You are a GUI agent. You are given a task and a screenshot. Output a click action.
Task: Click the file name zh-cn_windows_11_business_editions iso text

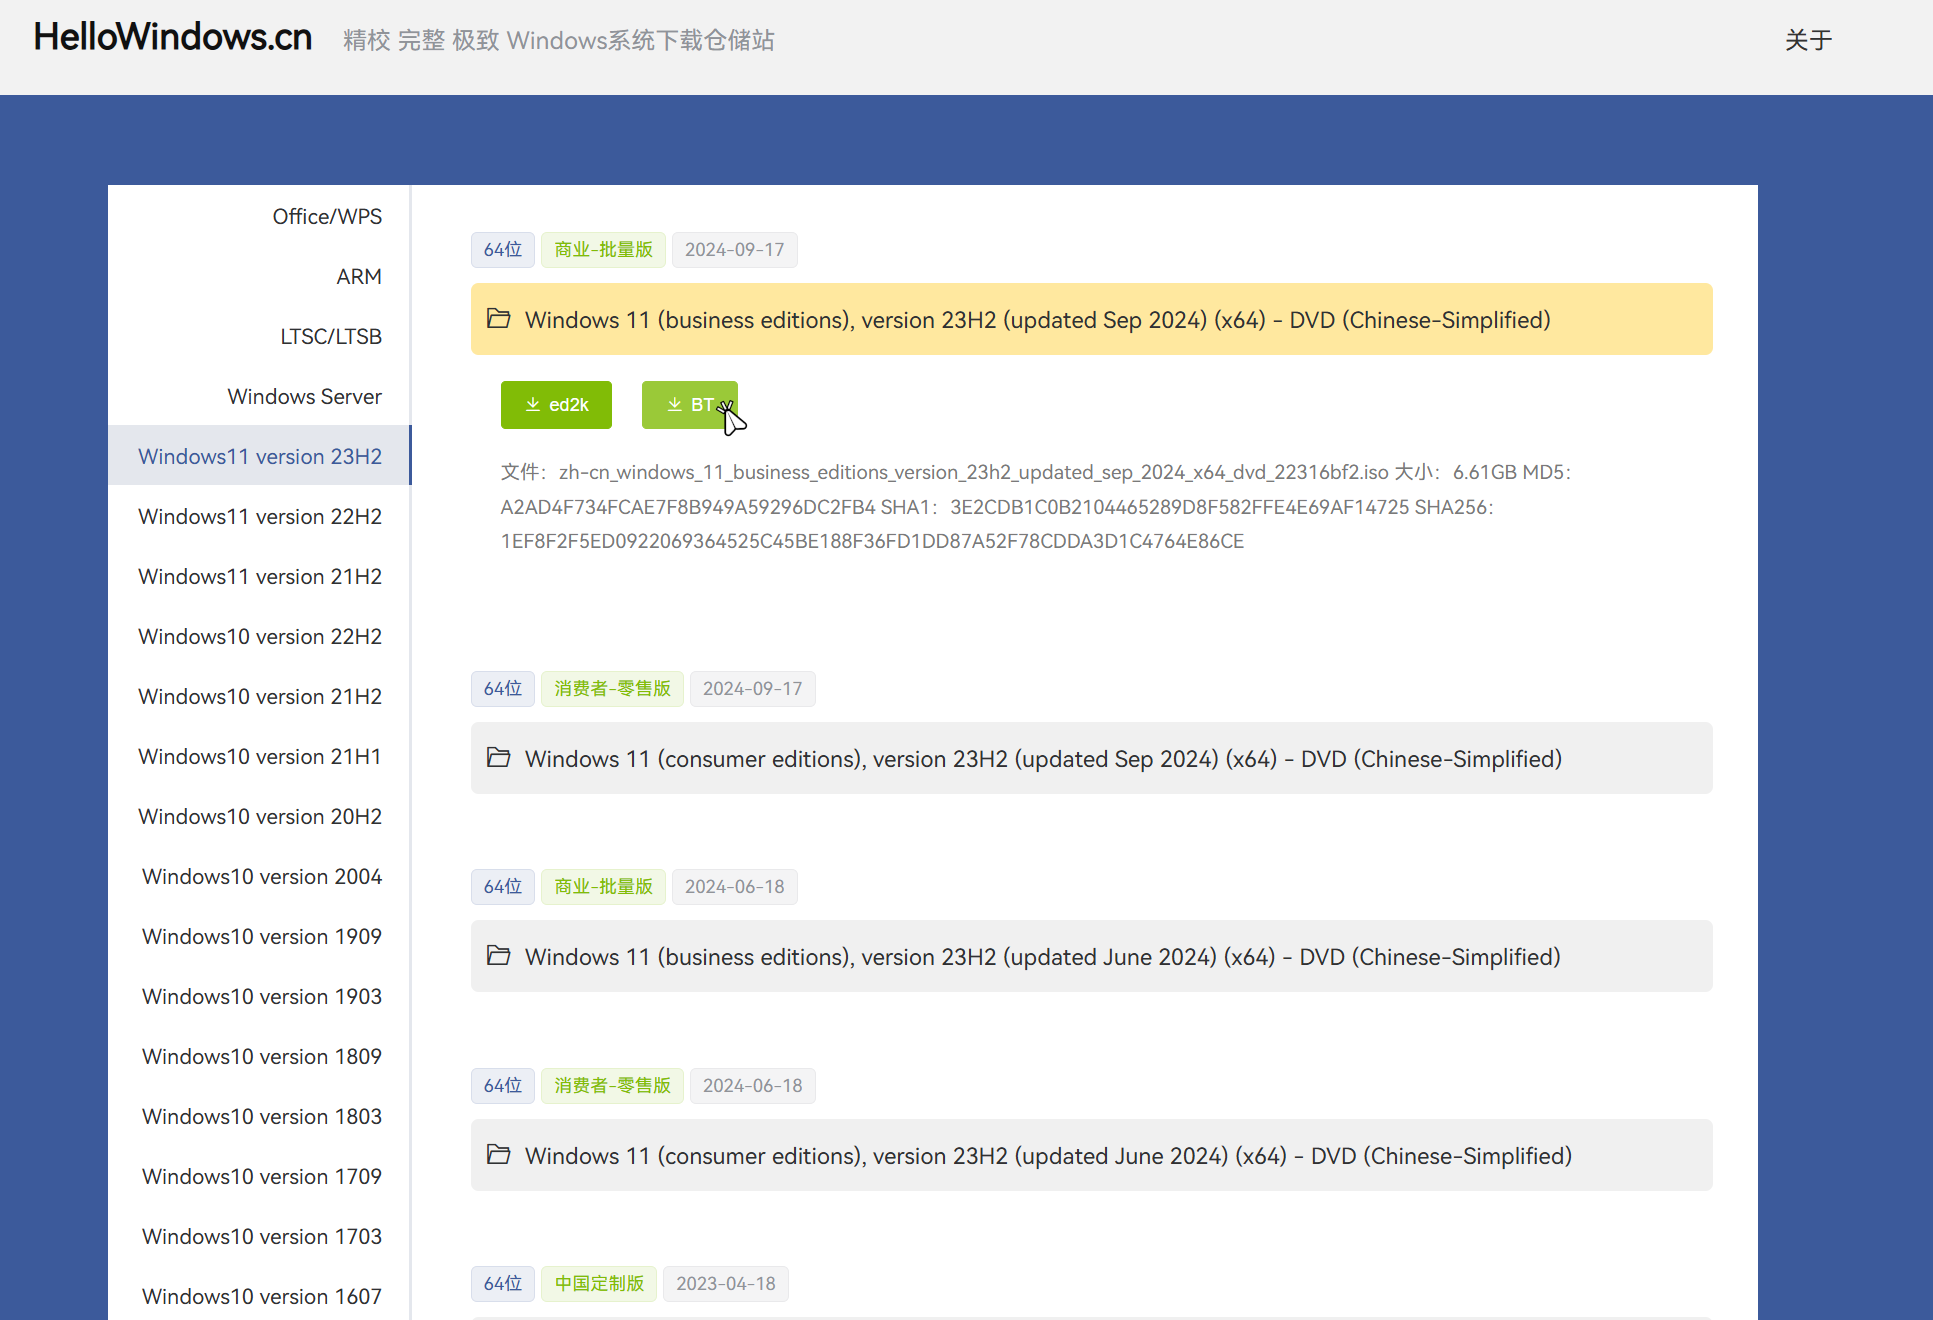[x=974, y=472]
